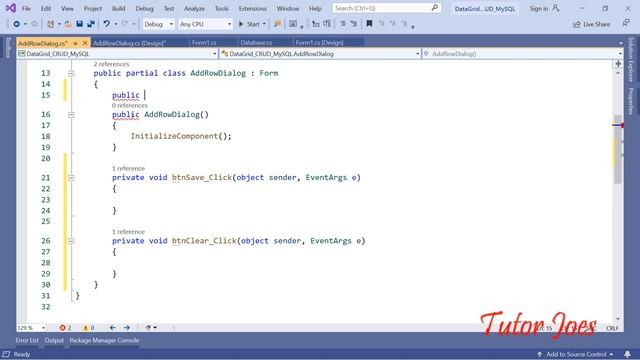
Task: Collapse the btnSave_Click method block
Action: (x=71, y=178)
